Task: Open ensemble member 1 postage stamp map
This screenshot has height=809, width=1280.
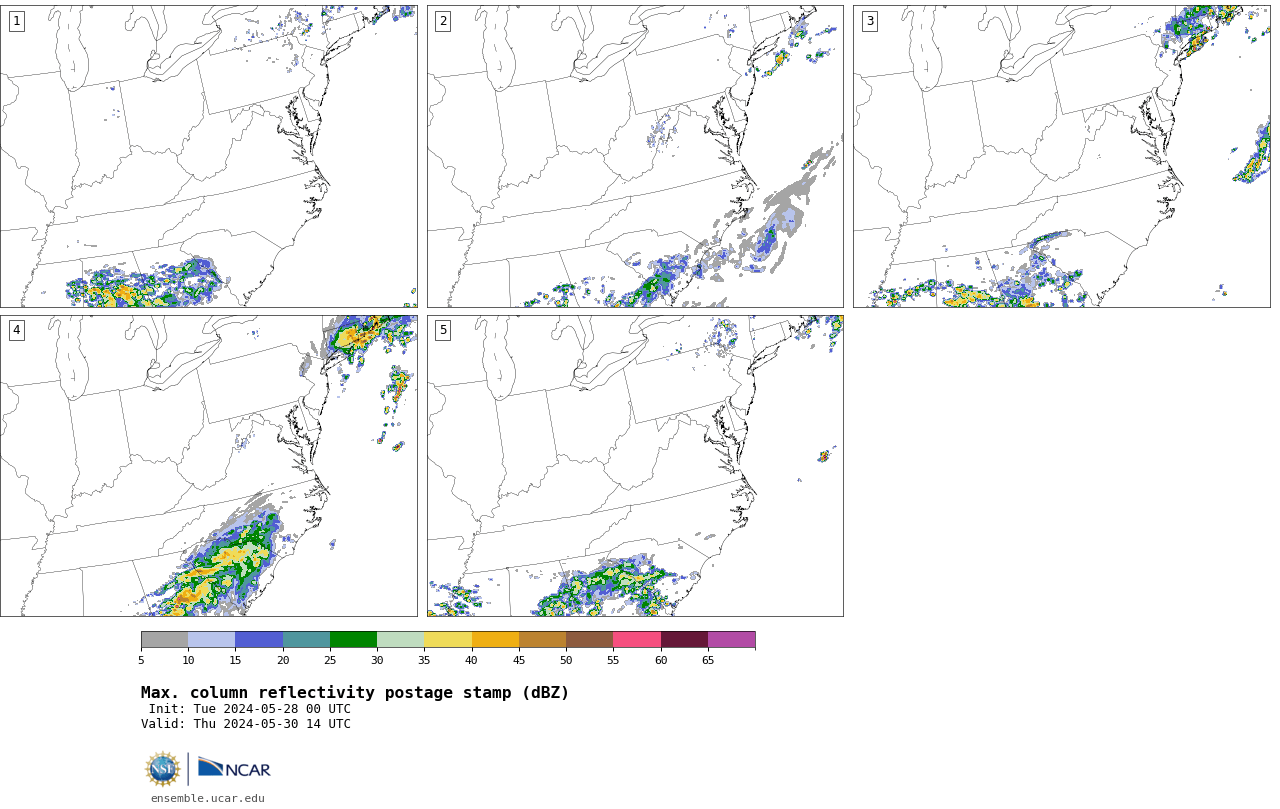Action: pyautogui.click(x=209, y=156)
